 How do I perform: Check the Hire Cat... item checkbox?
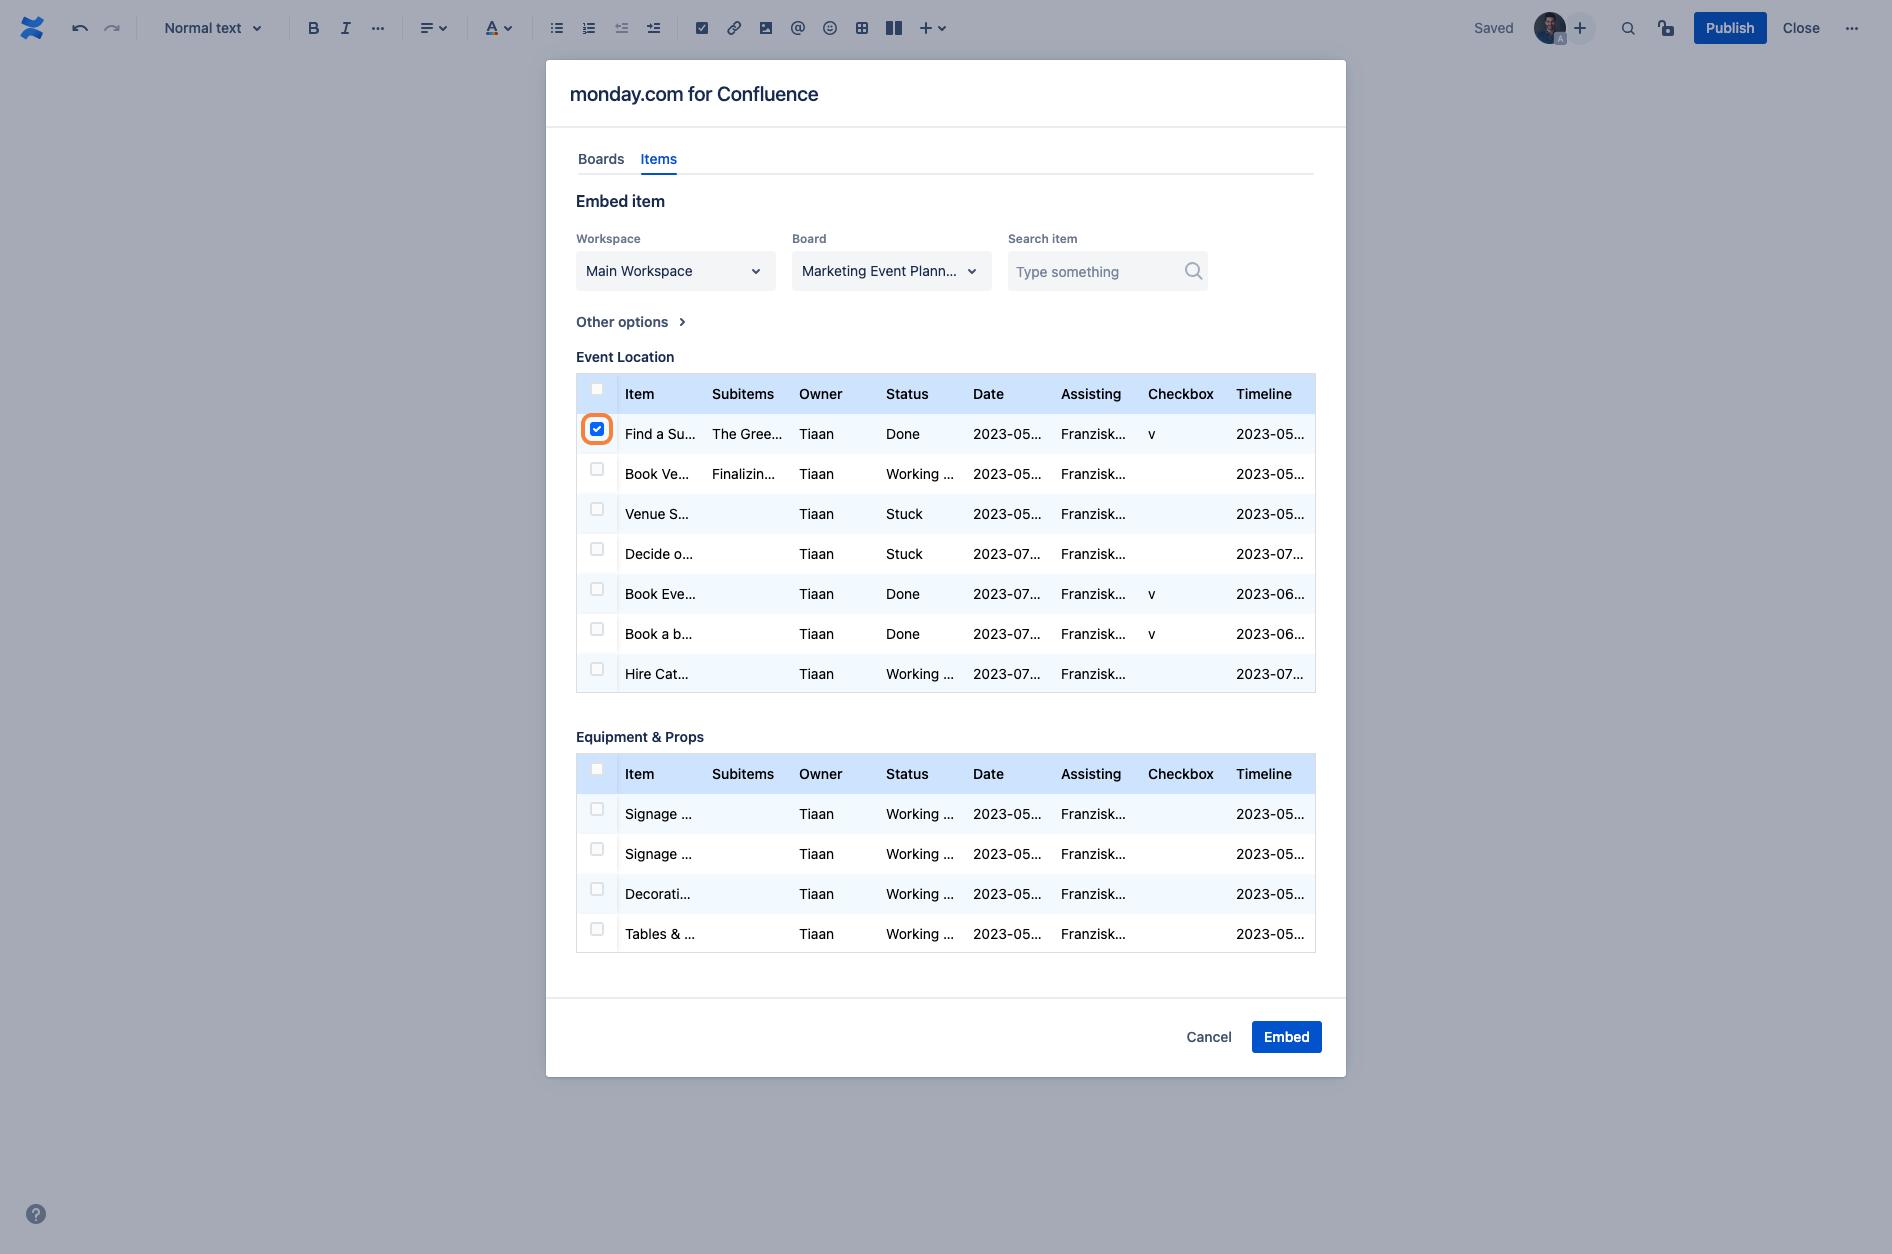[597, 669]
